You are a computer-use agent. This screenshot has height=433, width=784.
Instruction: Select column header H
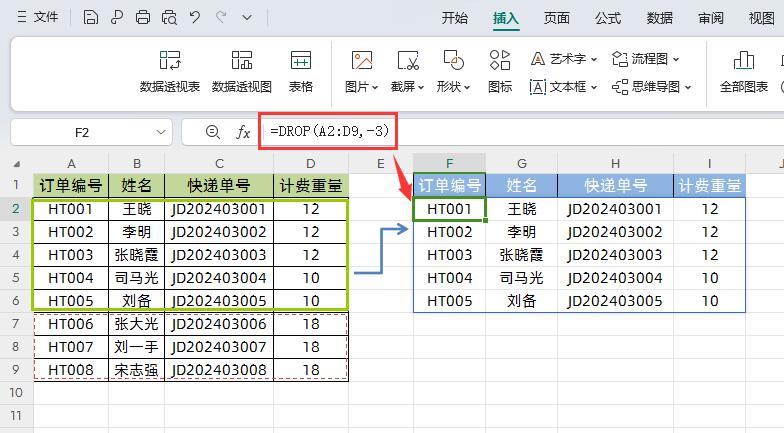[x=616, y=164]
